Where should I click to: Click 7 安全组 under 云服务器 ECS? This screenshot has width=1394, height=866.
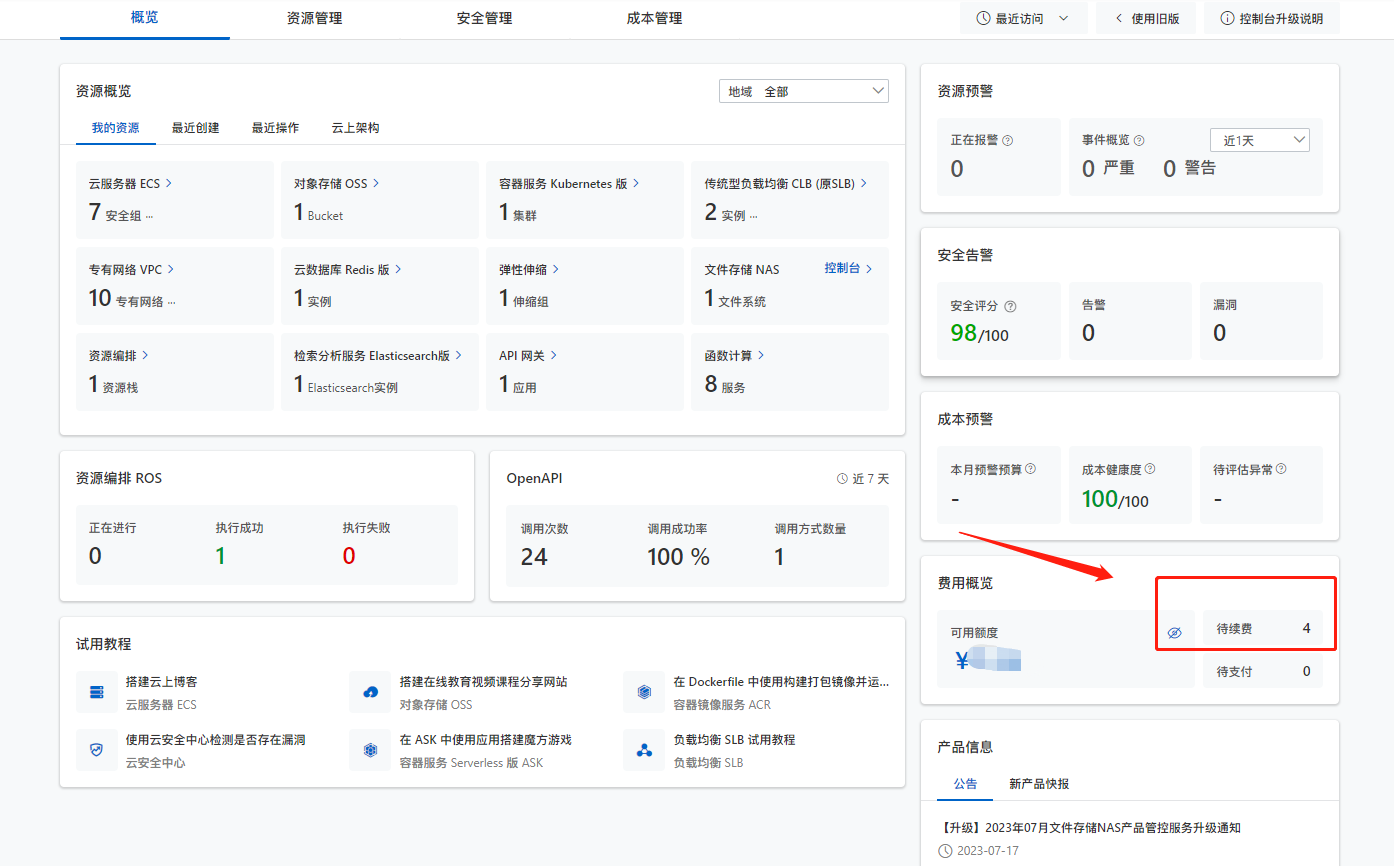click(121, 213)
